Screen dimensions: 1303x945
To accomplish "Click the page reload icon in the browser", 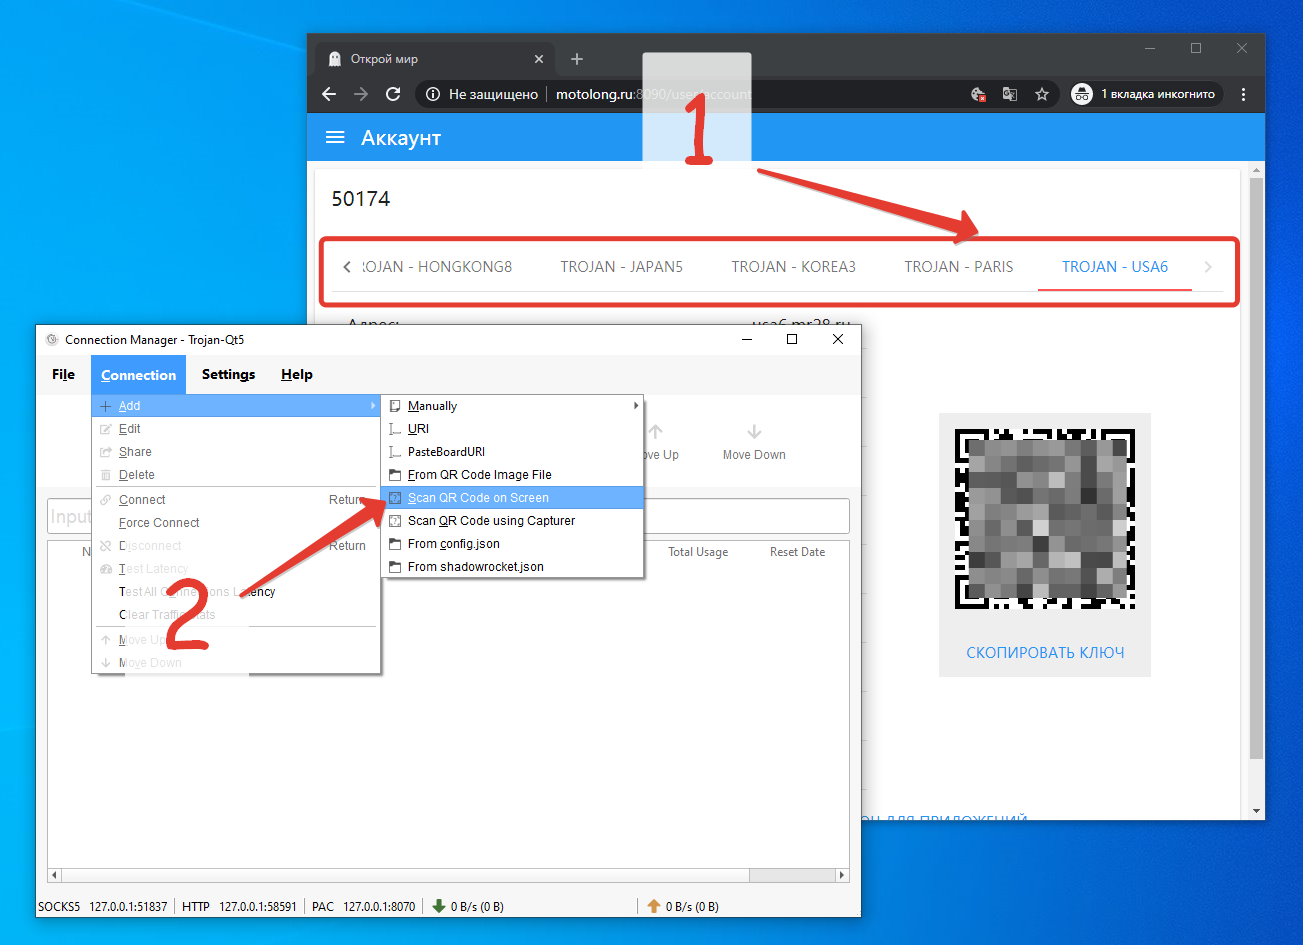I will pos(393,93).
